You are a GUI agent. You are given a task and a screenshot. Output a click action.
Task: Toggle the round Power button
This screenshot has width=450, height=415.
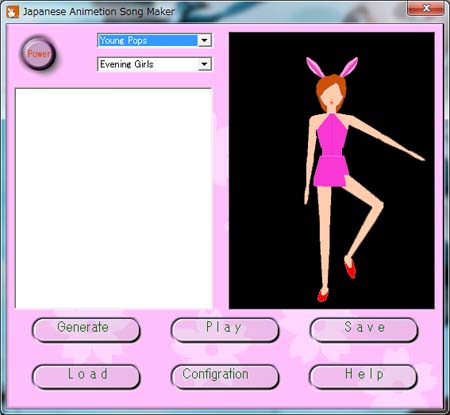tap(38, 53)
